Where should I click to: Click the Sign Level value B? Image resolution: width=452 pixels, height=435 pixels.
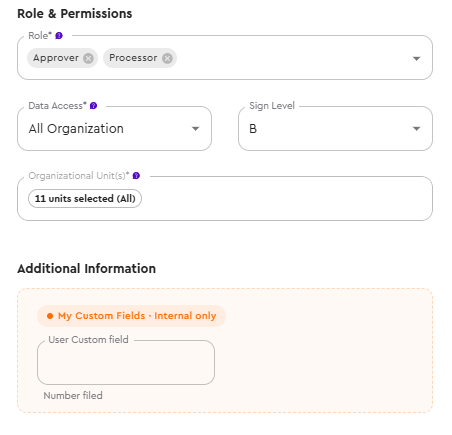253,129
